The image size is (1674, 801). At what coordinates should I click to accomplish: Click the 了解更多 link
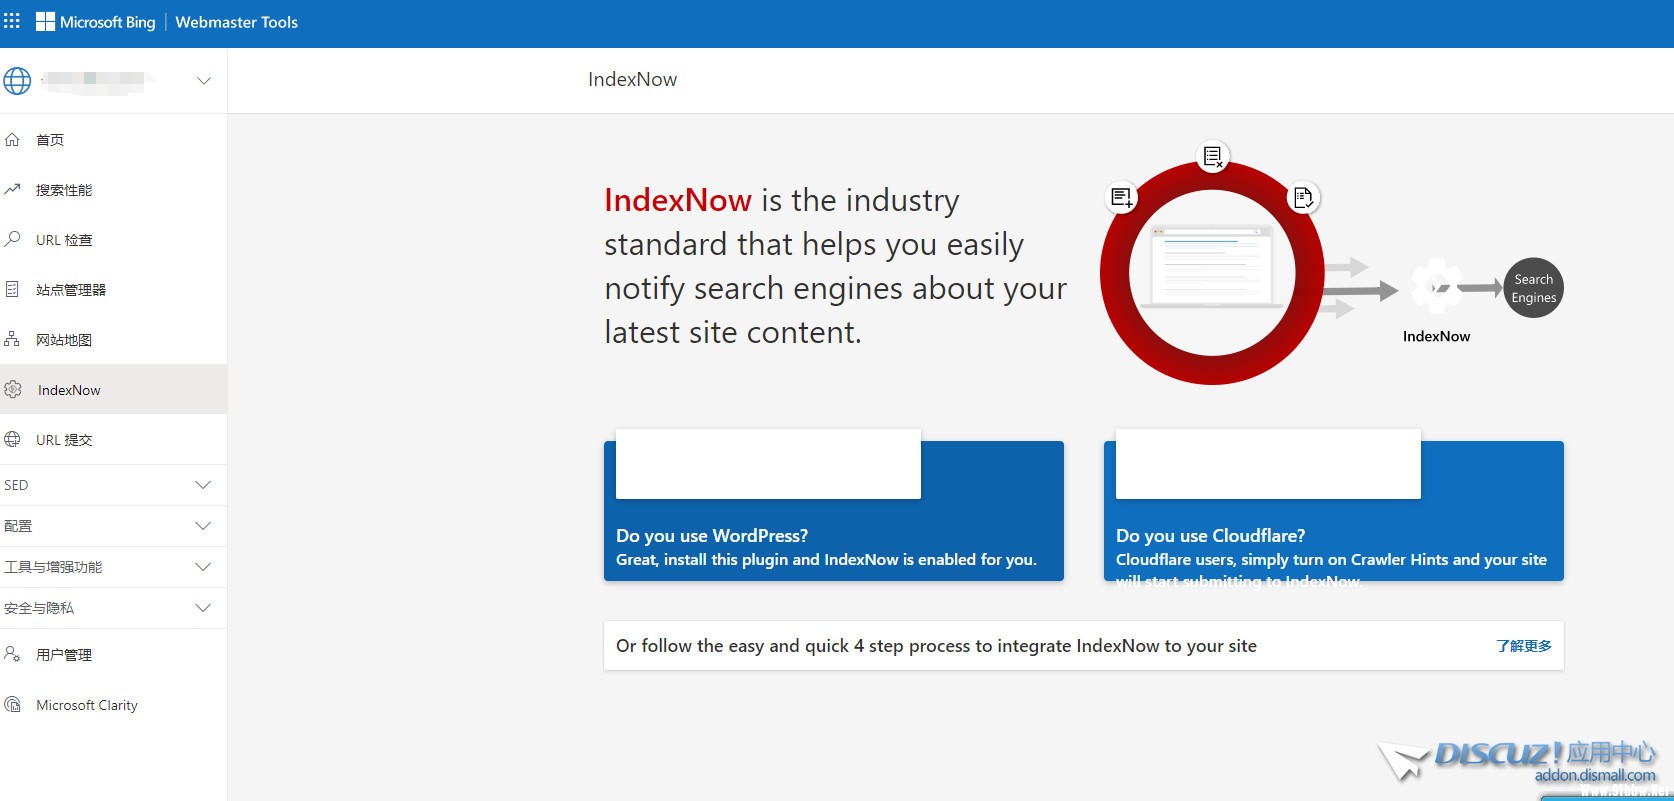[1523, 646]
